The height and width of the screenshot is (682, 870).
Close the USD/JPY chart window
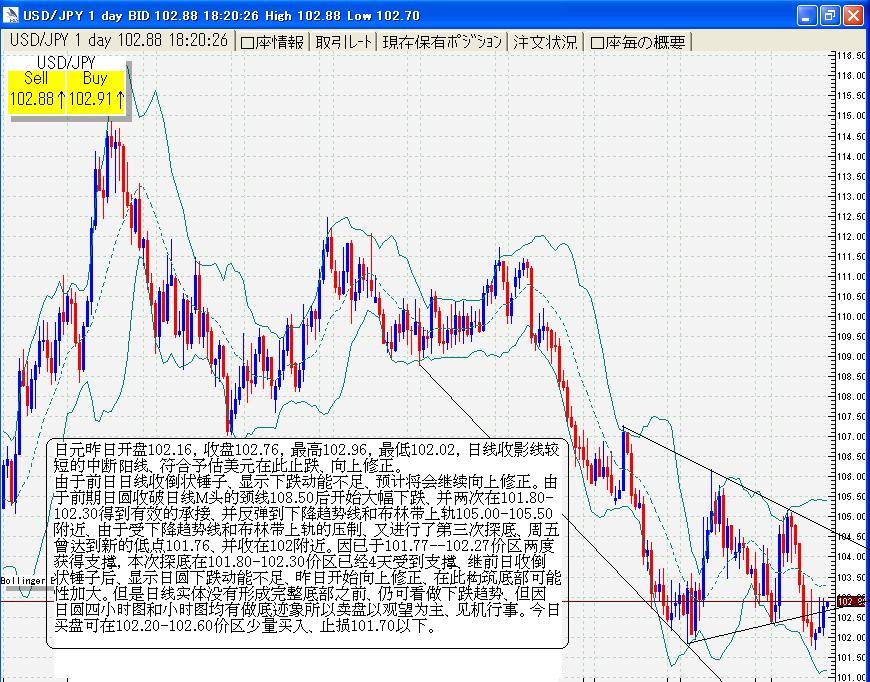tap(853, 16)
